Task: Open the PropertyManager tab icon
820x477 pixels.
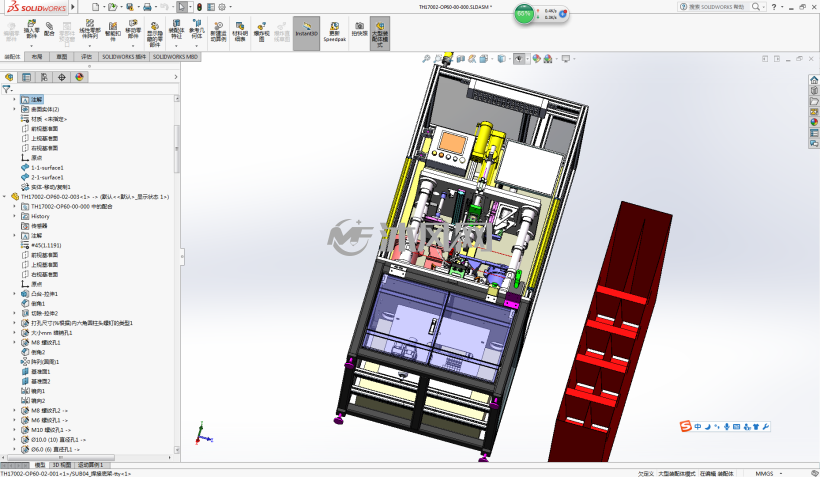Action: (26, 77)
